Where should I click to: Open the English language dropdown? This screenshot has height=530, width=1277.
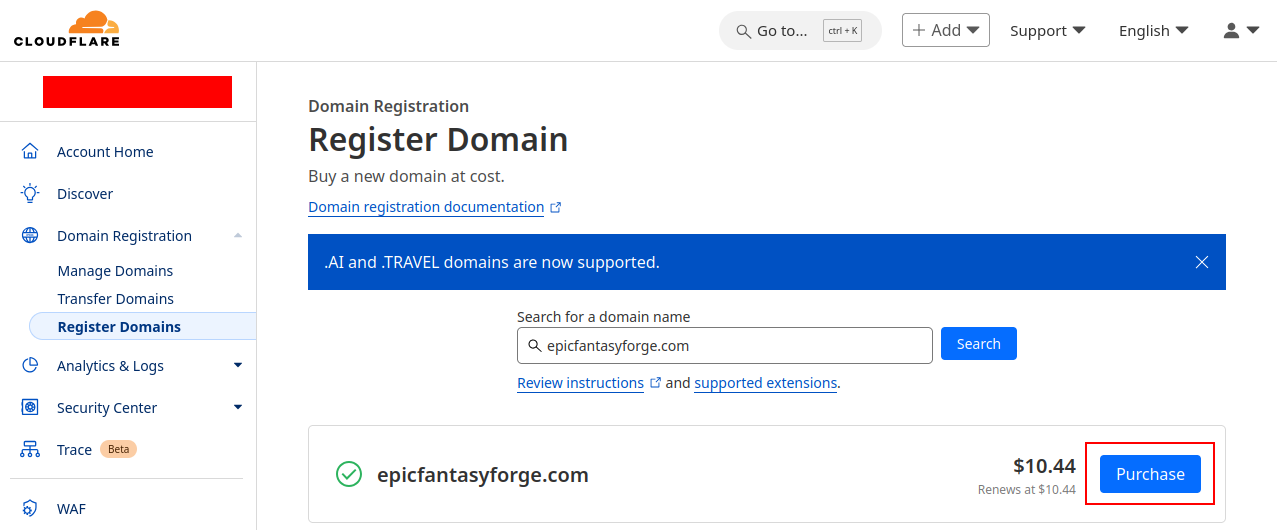1153,31
